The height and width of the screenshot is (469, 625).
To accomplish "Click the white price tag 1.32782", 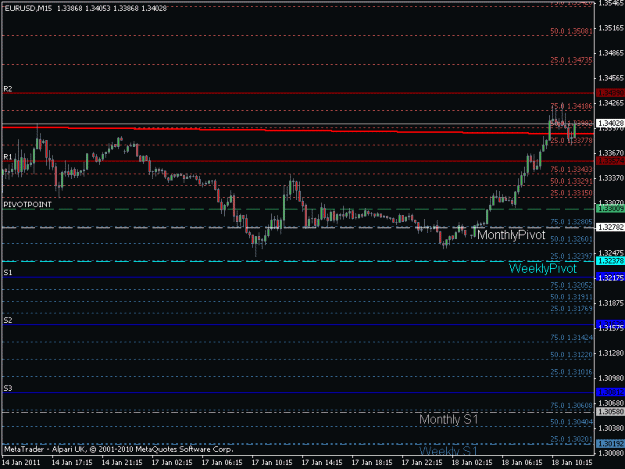I will coord(610,227).
